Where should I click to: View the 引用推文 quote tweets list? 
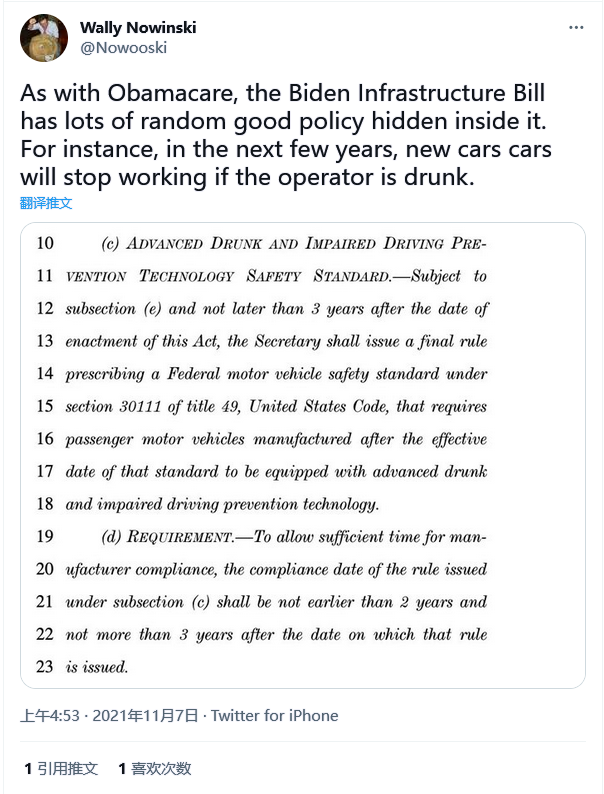pyautogui.click(x=67, y=768)
